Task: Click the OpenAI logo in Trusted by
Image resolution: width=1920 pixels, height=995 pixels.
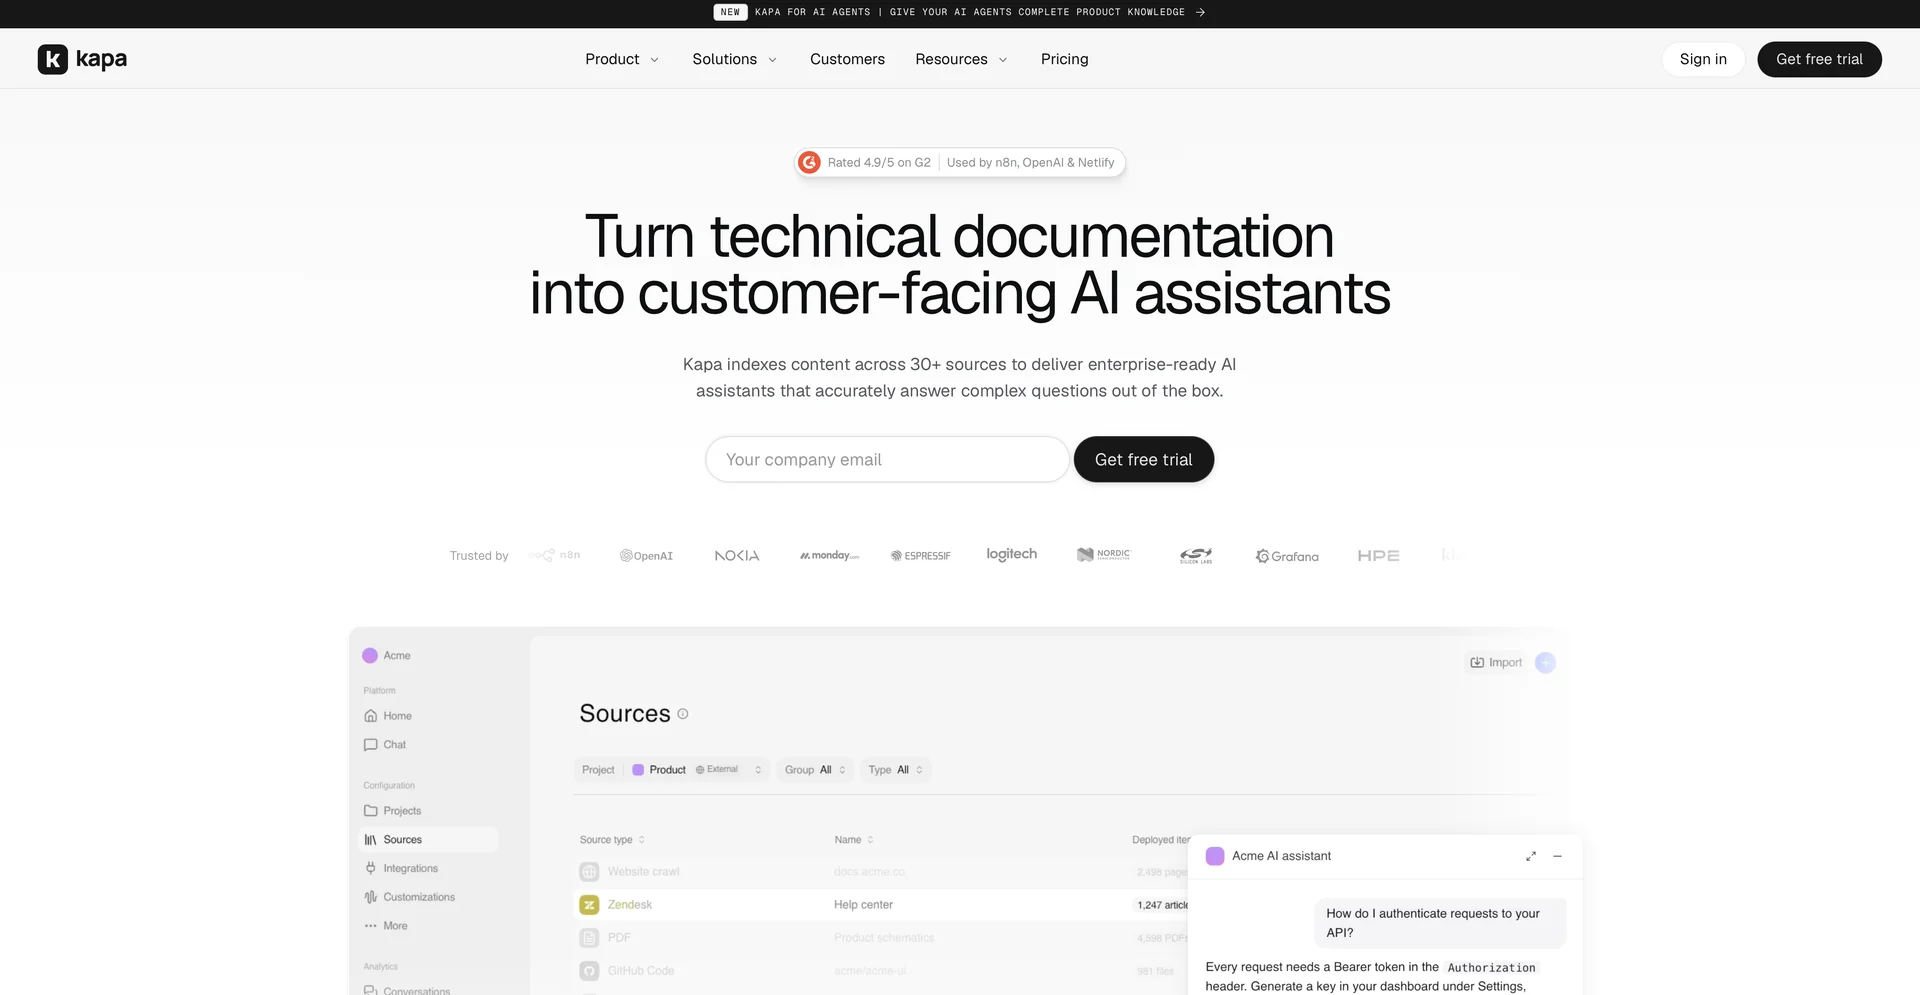Action: 646,557
